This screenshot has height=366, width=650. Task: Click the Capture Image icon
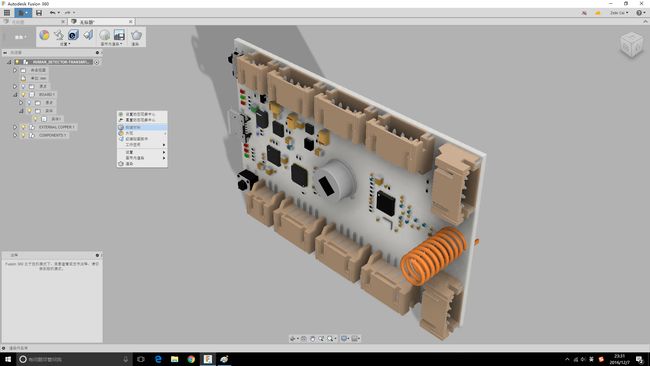119,35
